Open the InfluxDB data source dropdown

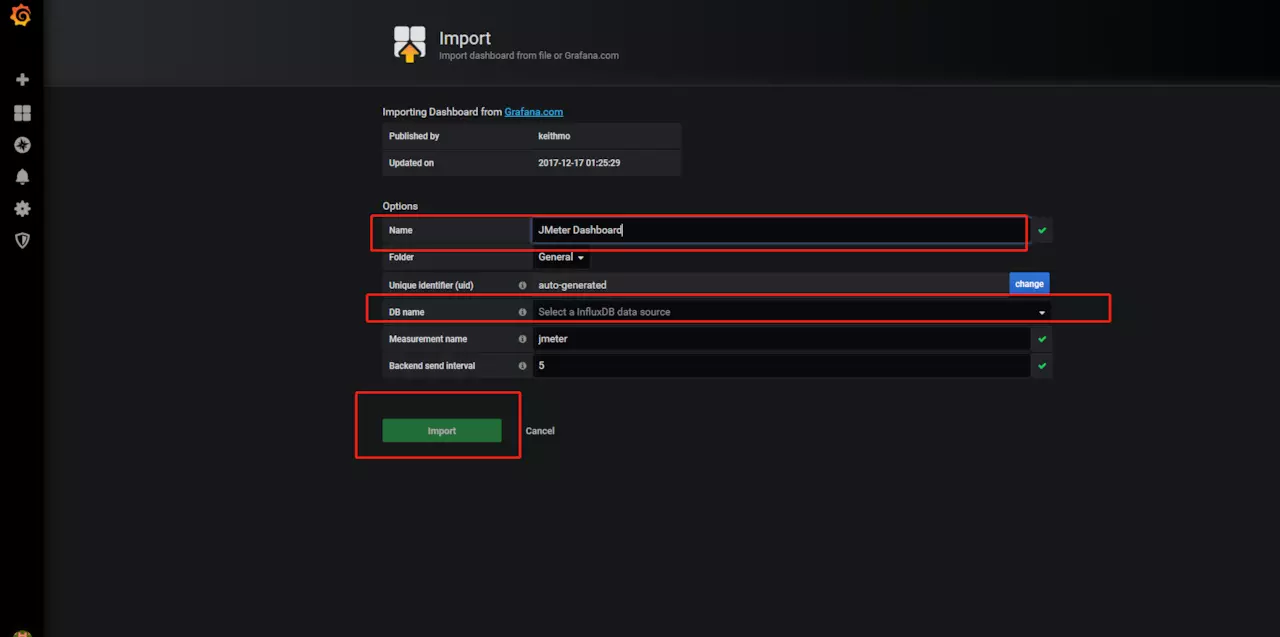tap(791, 312)
